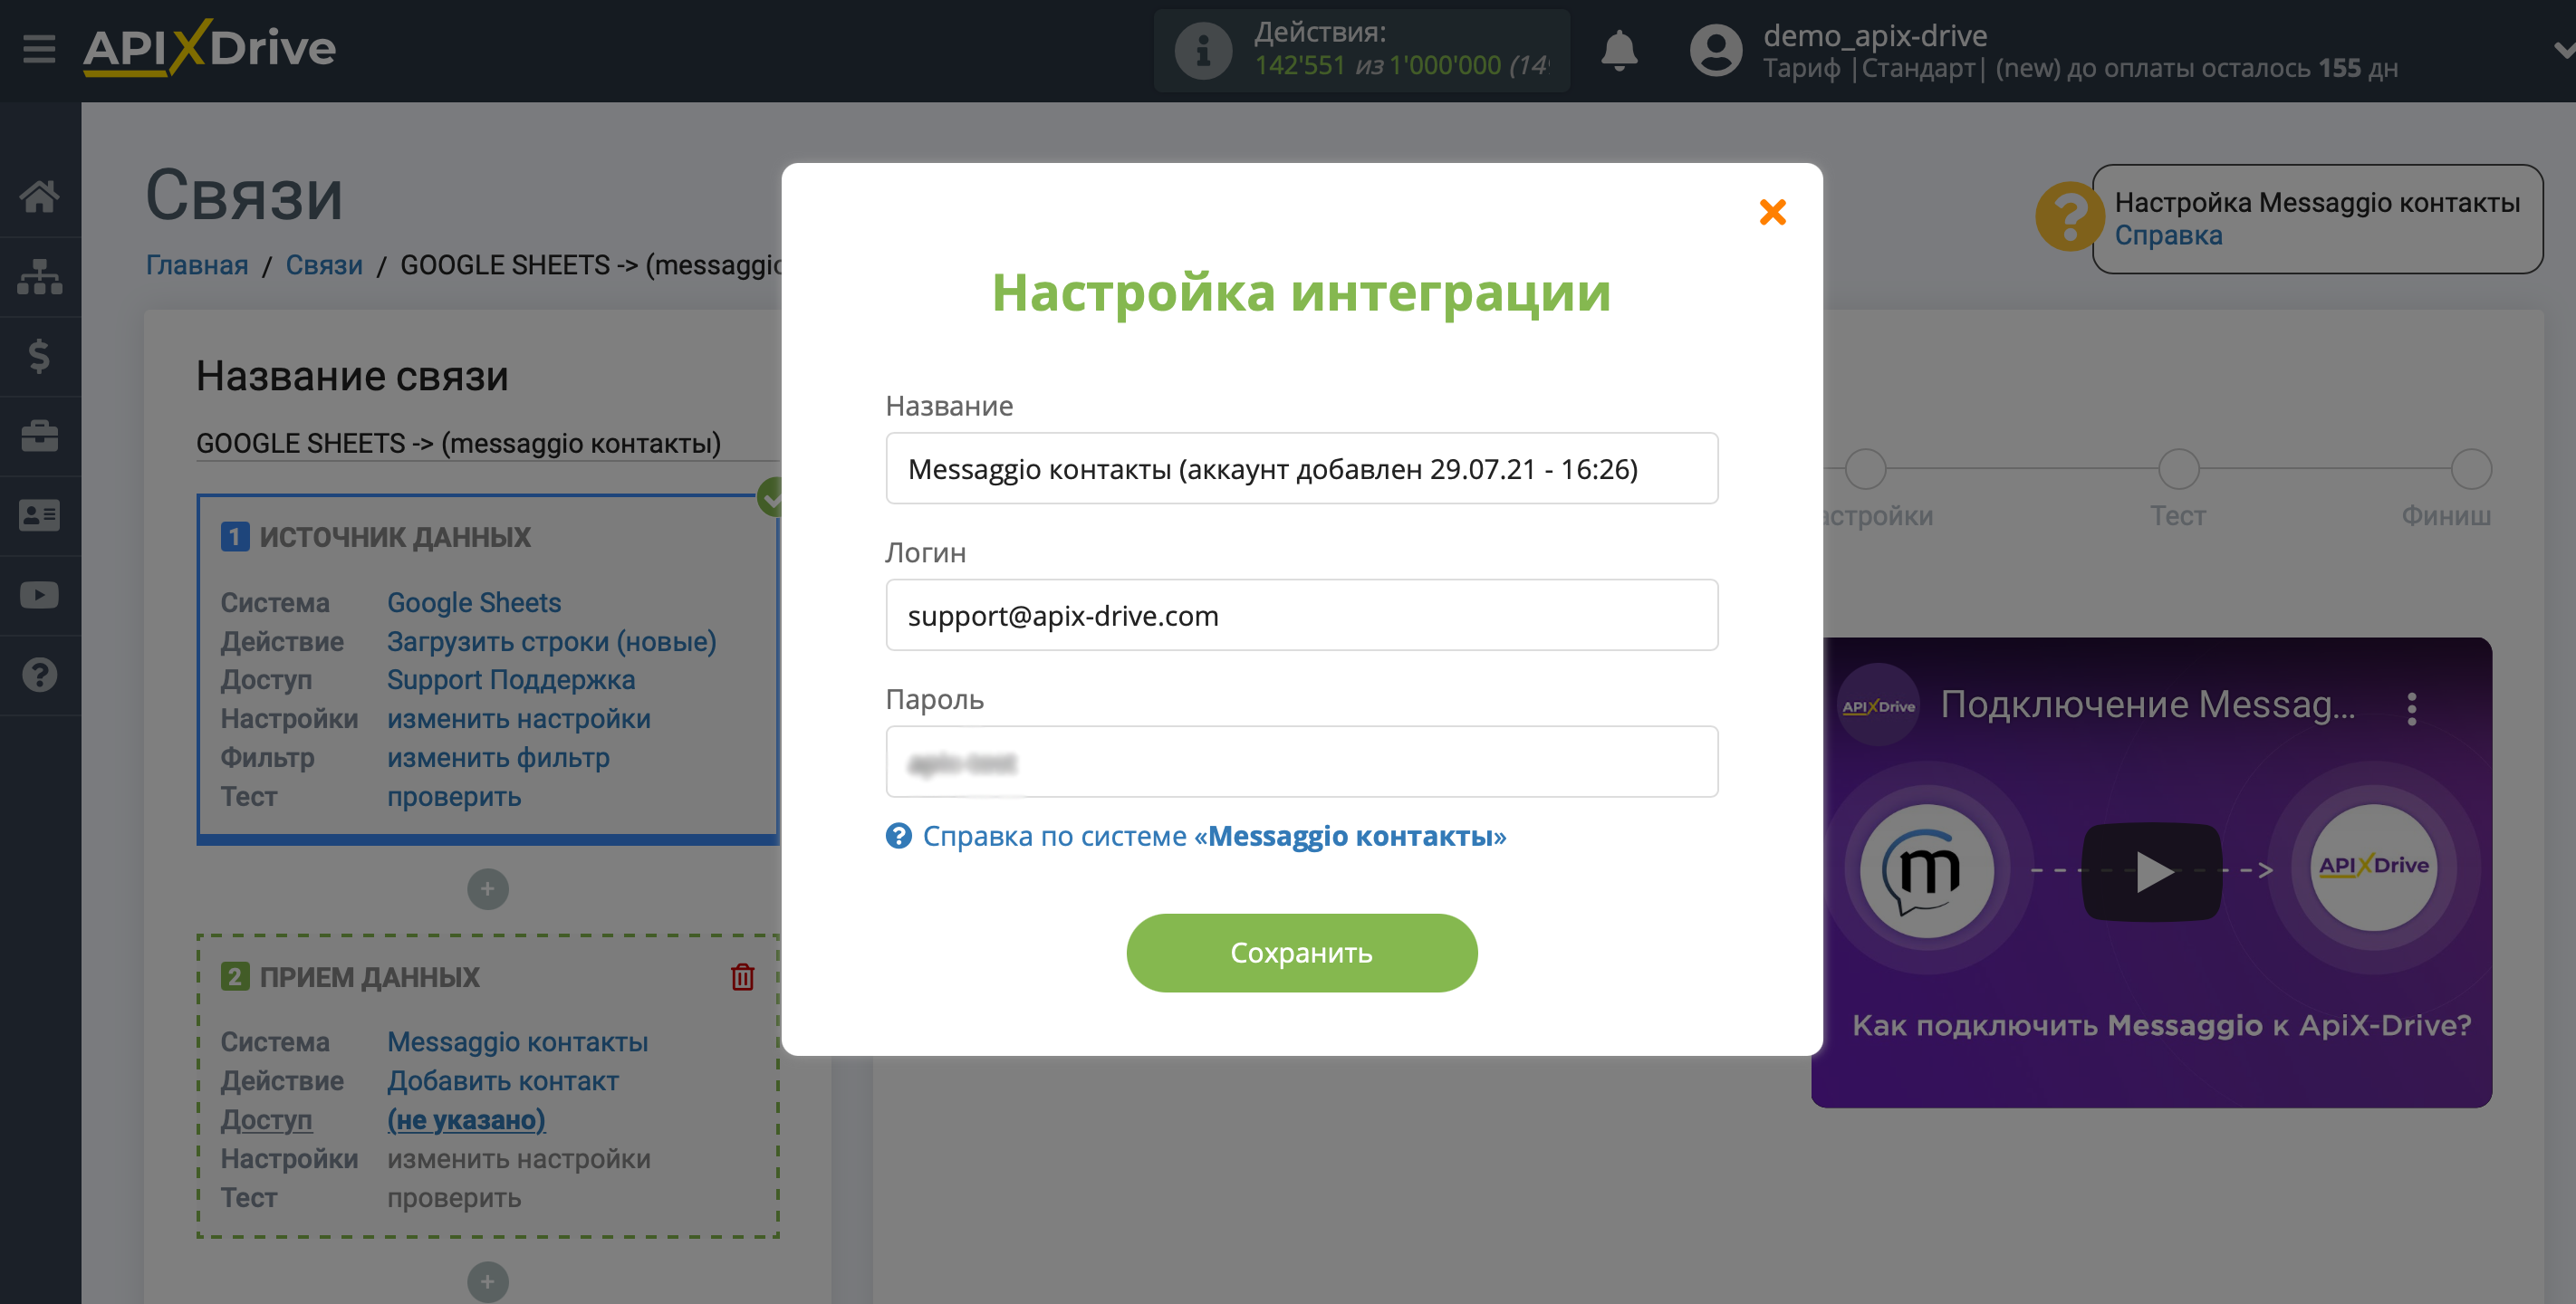Go to Главная breadcrumb
Image resolution: width=2576 pixels, height=1304 pixels.
coord(197,265)
